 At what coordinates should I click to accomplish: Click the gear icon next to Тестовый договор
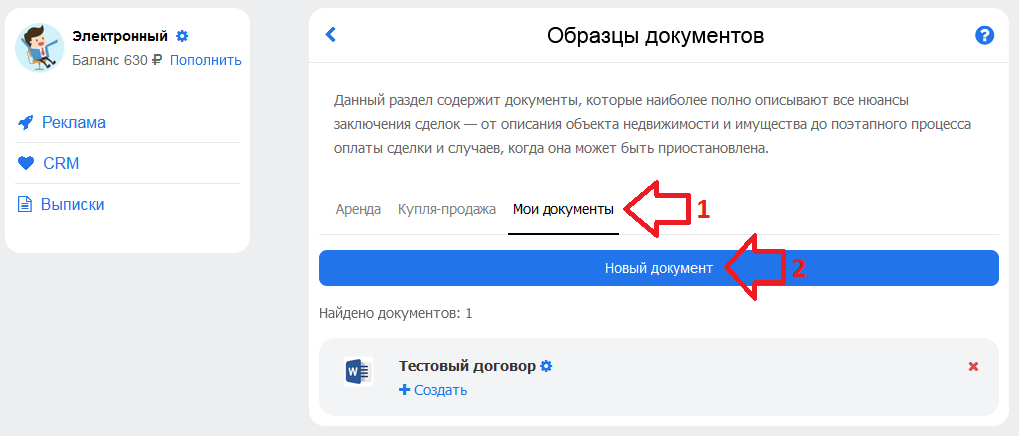547,366
